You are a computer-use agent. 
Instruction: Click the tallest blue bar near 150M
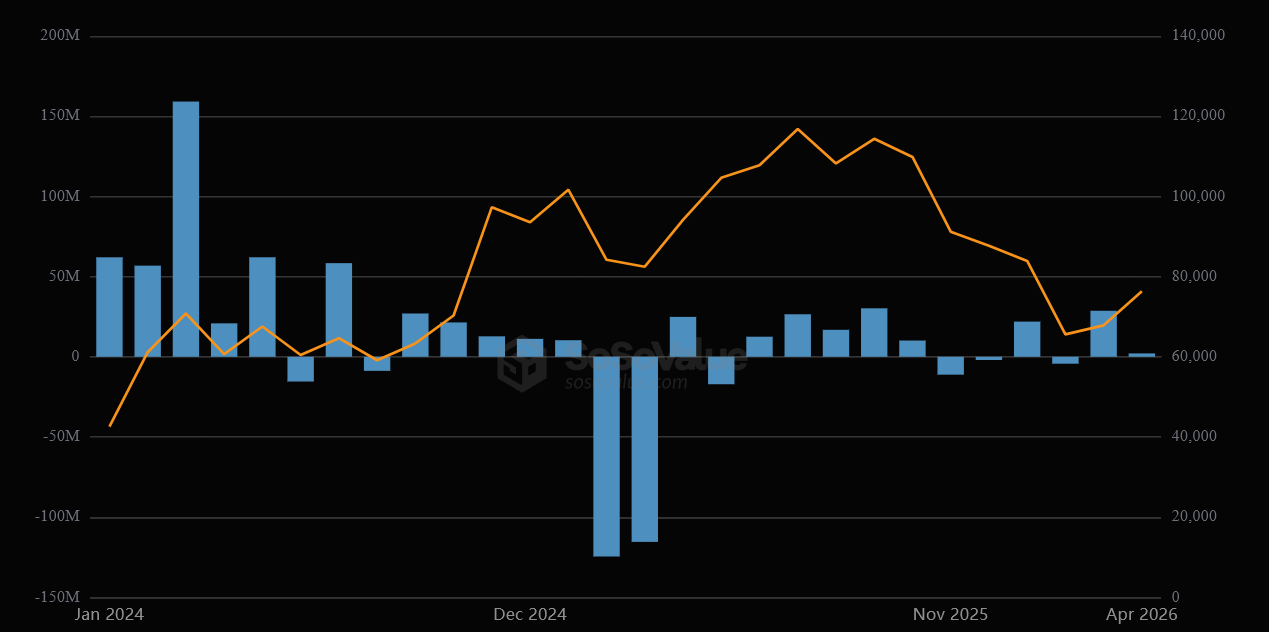pos(186,228)
